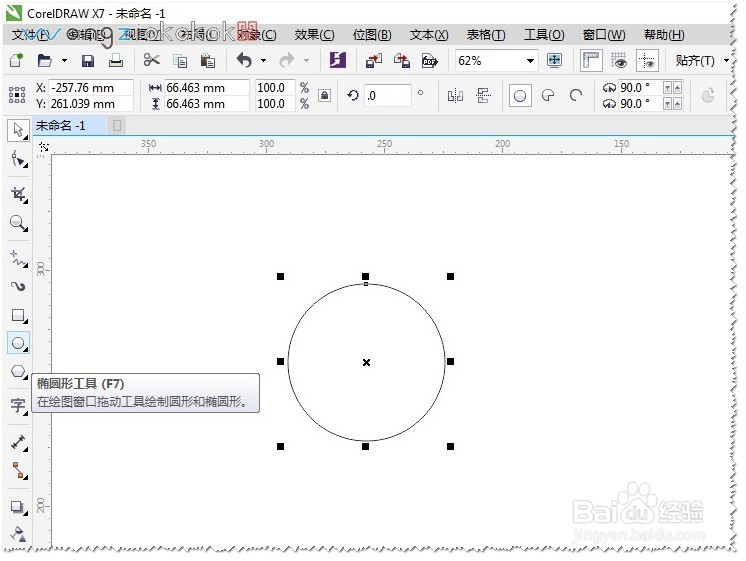Edit the X position field
The width and height of the screenshot is (746, 561).
click(x=91, y=88)
